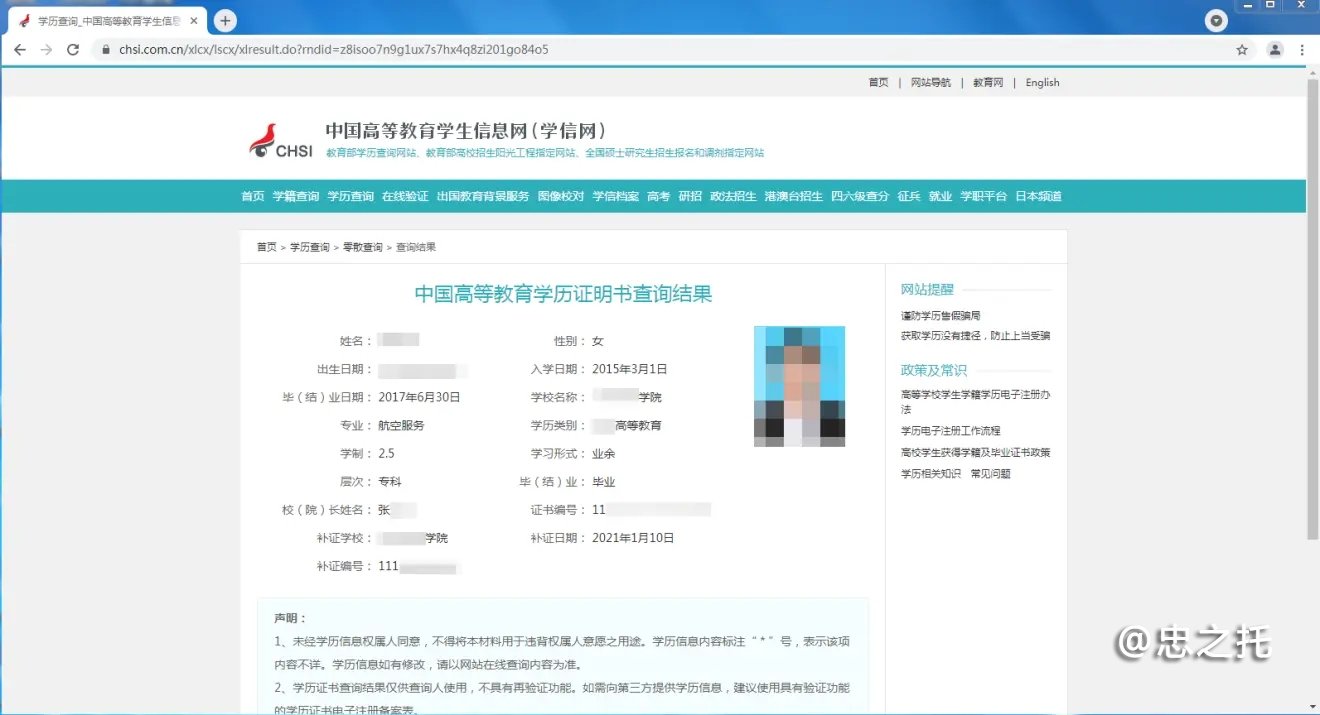
Task: Click 教育网 link at top
Action: pos(988,83)
